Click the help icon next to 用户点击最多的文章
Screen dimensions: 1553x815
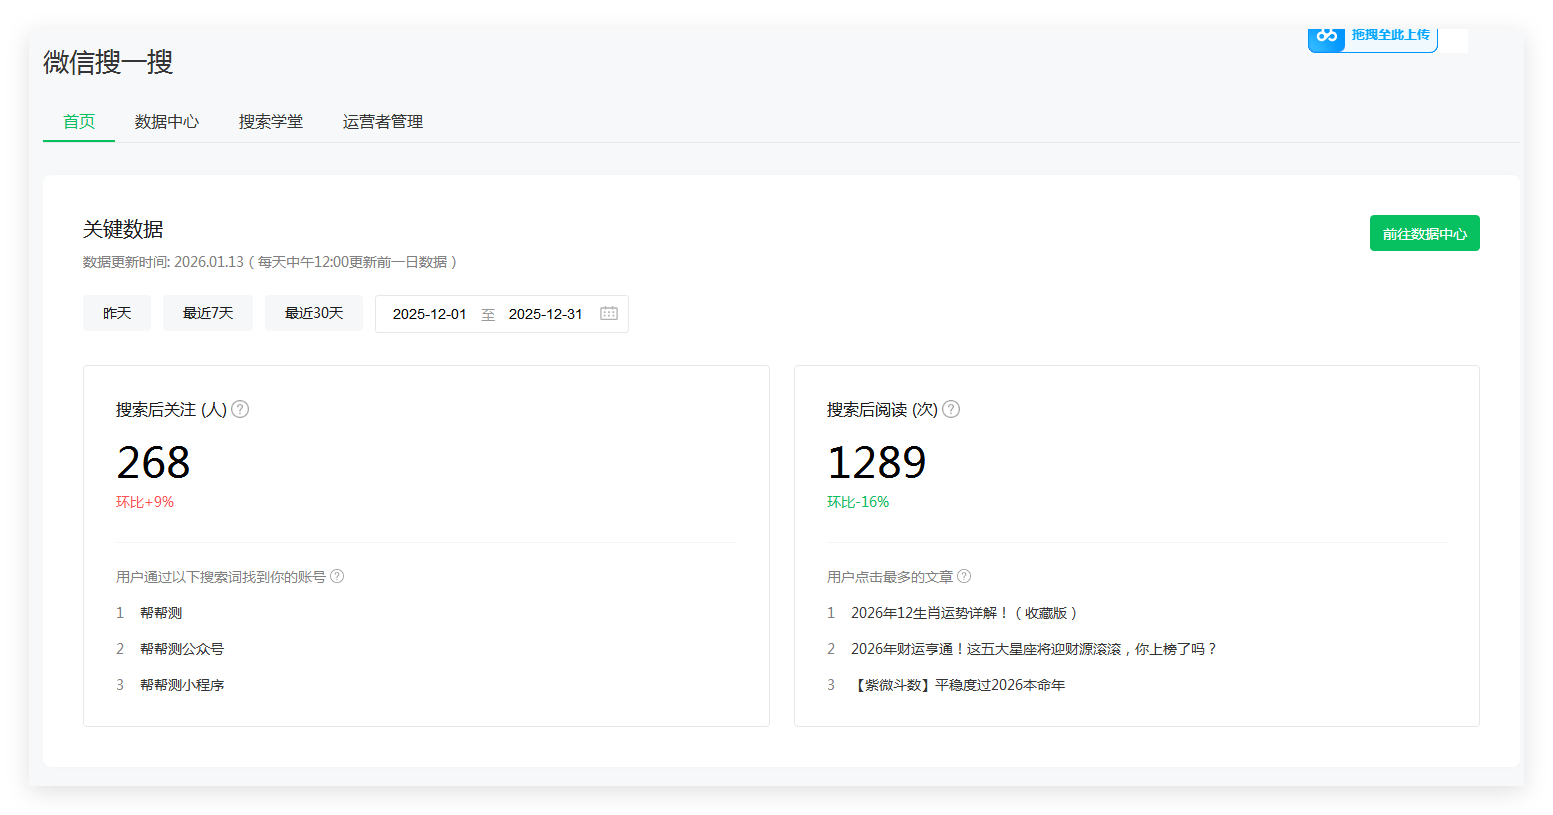click(964, 576)
